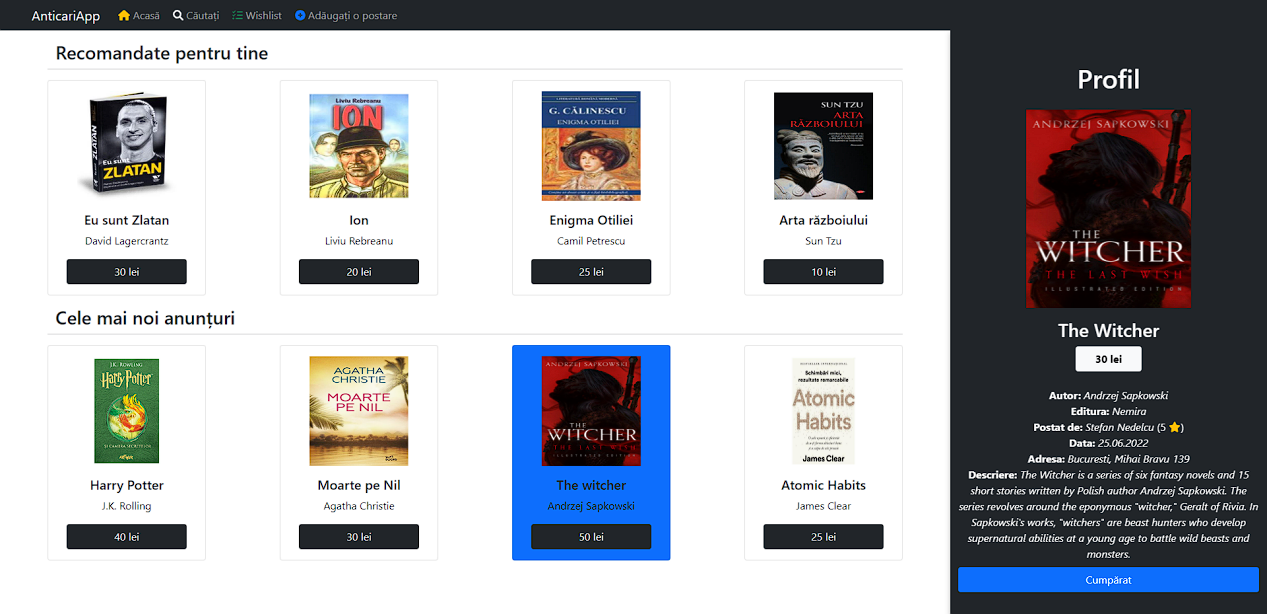Open the AnticariApp brand link
The height and width of the screenshot is (614, 1267).
[66, 16]
